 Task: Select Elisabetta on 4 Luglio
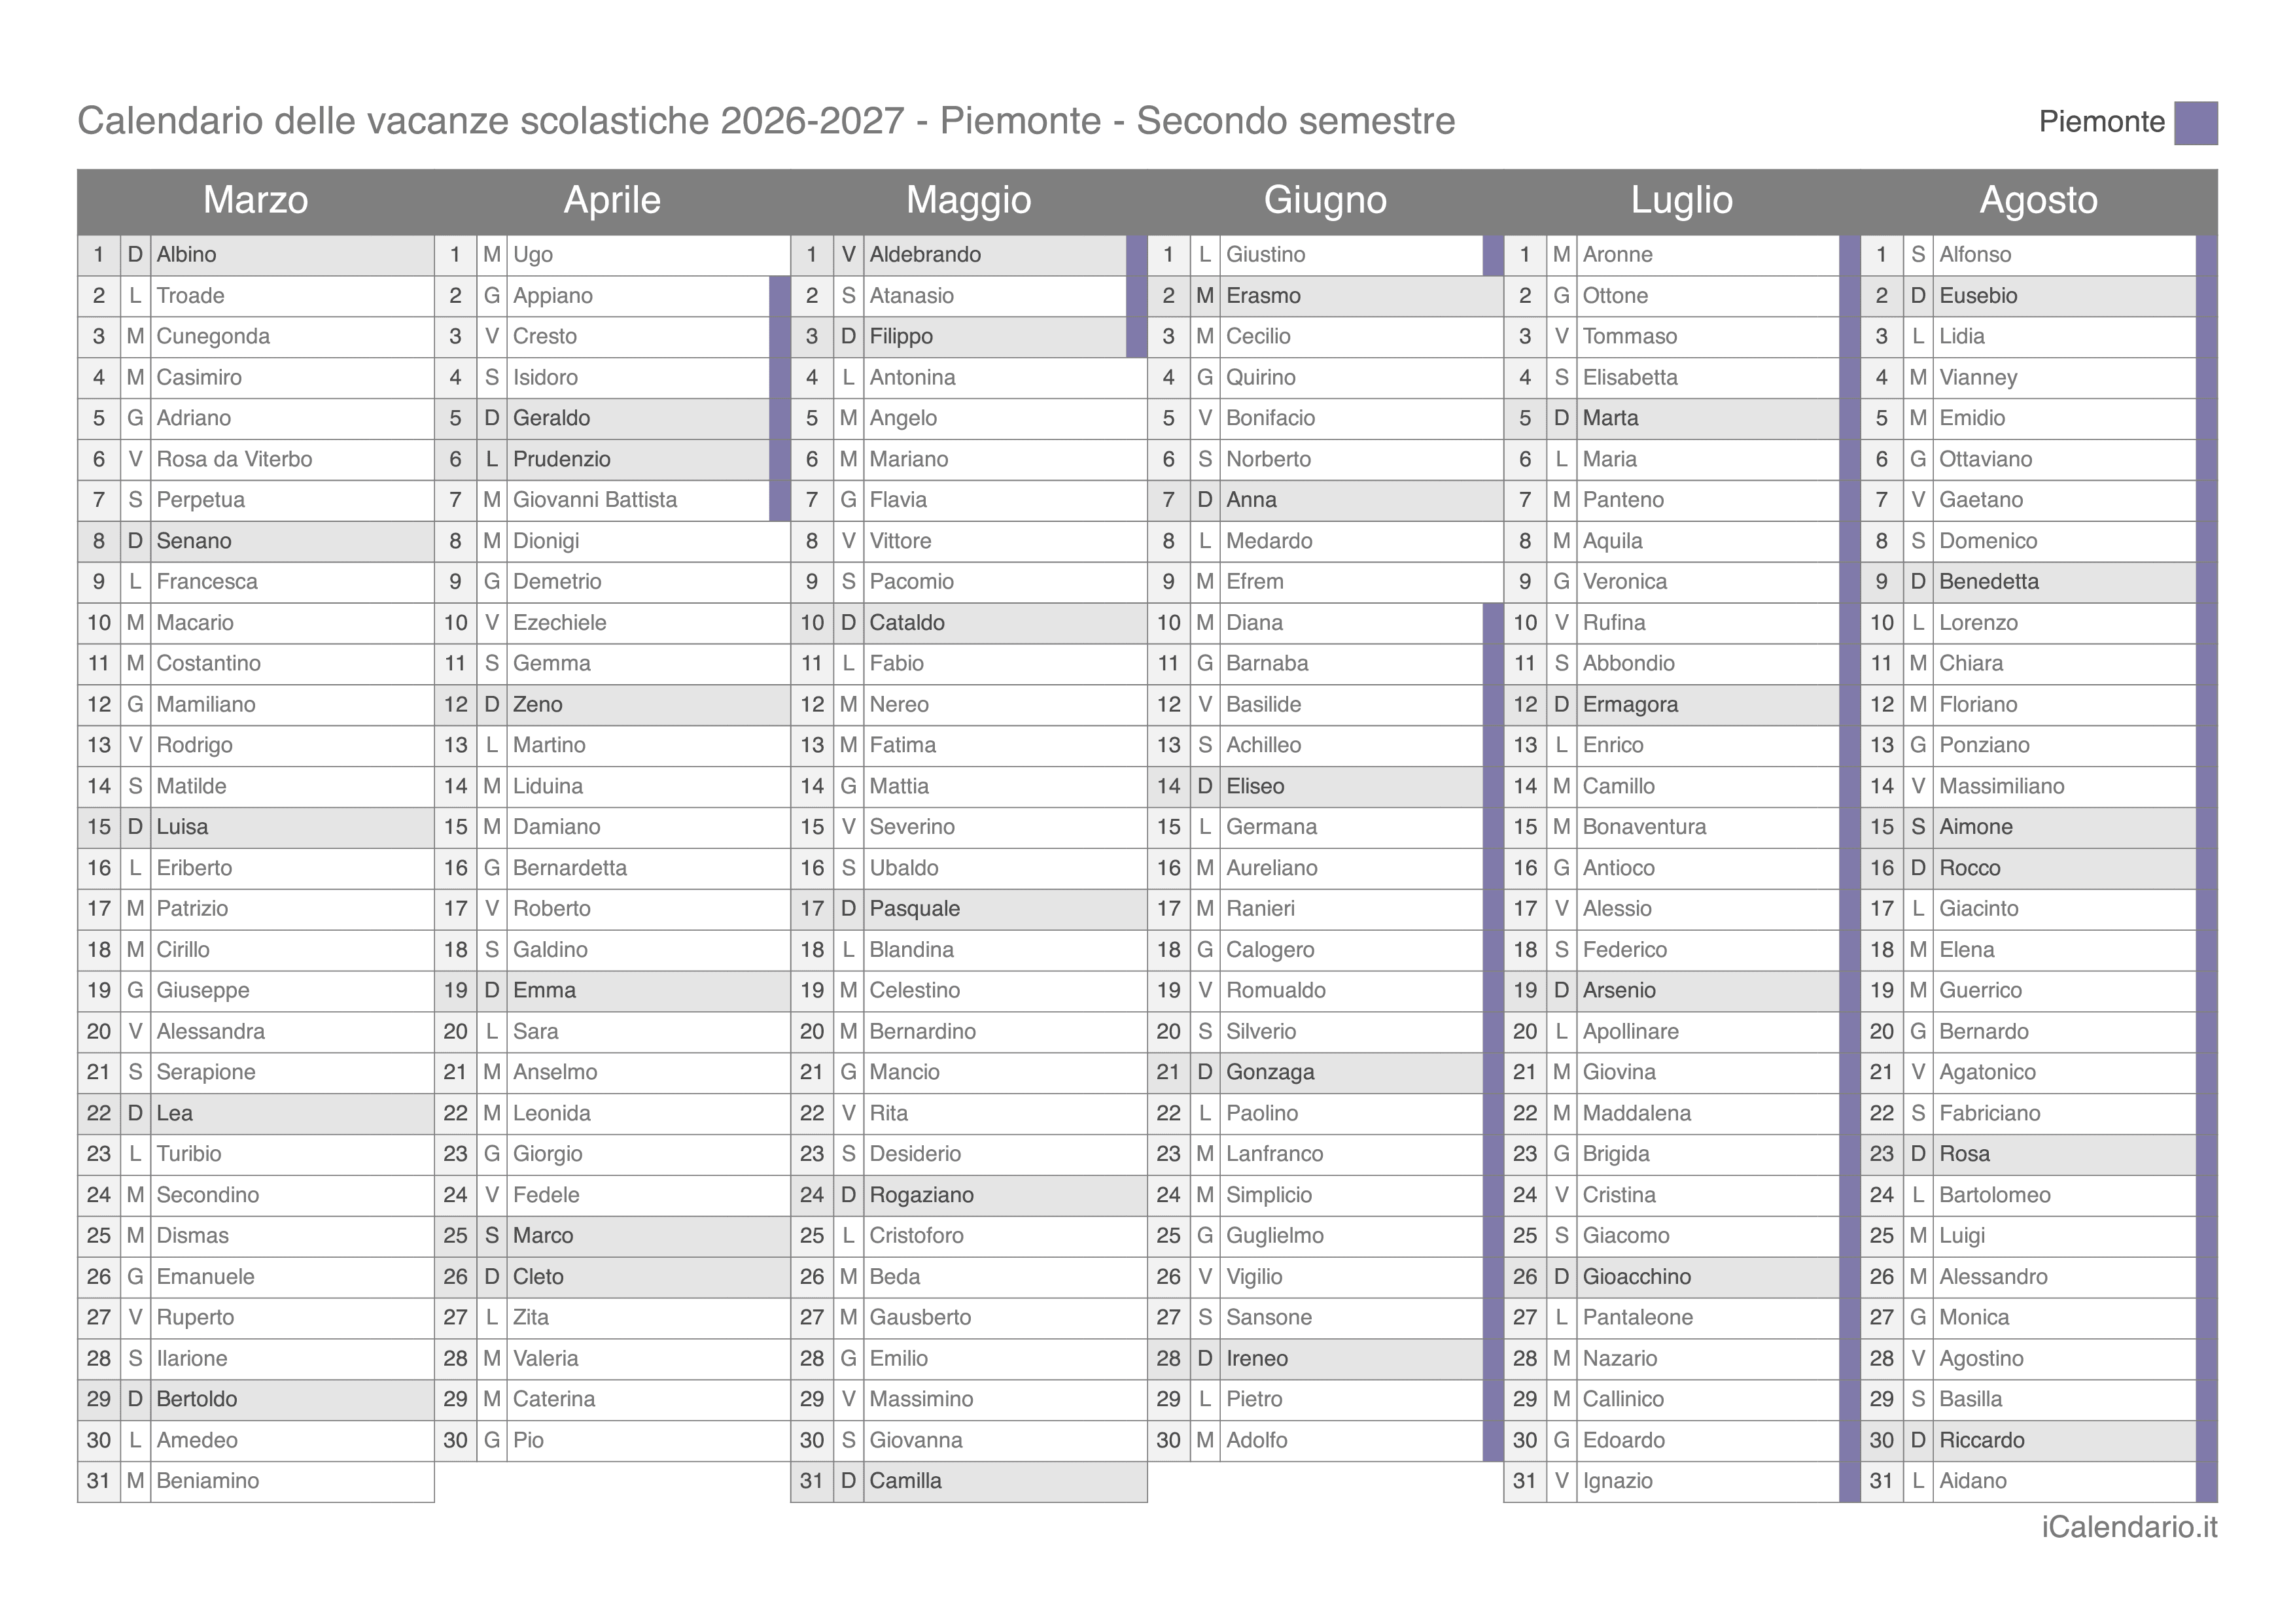pyautogui.click(x=1630, y=378)
